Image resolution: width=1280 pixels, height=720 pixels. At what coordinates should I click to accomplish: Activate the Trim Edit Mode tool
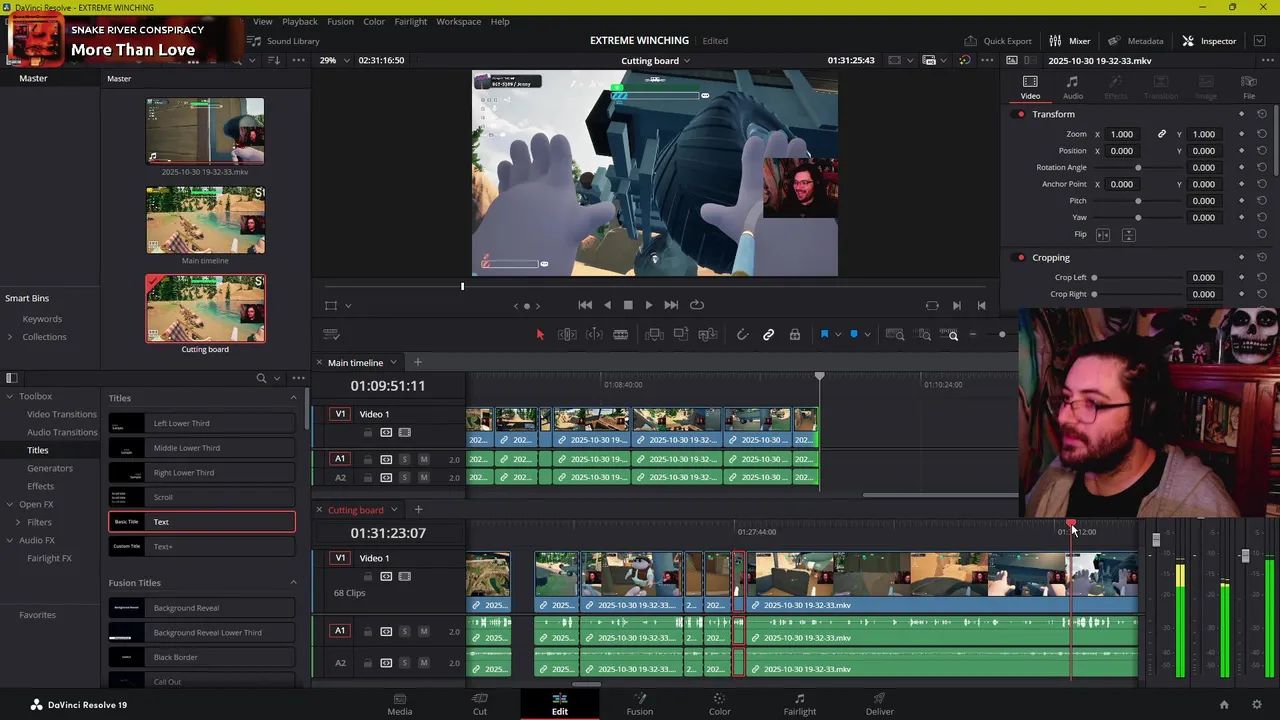coord(567,335)
